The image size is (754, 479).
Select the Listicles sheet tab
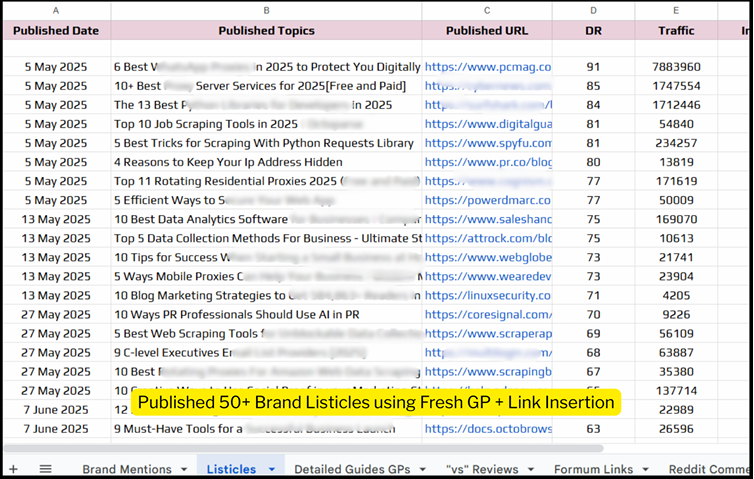(x=231, y=469)
